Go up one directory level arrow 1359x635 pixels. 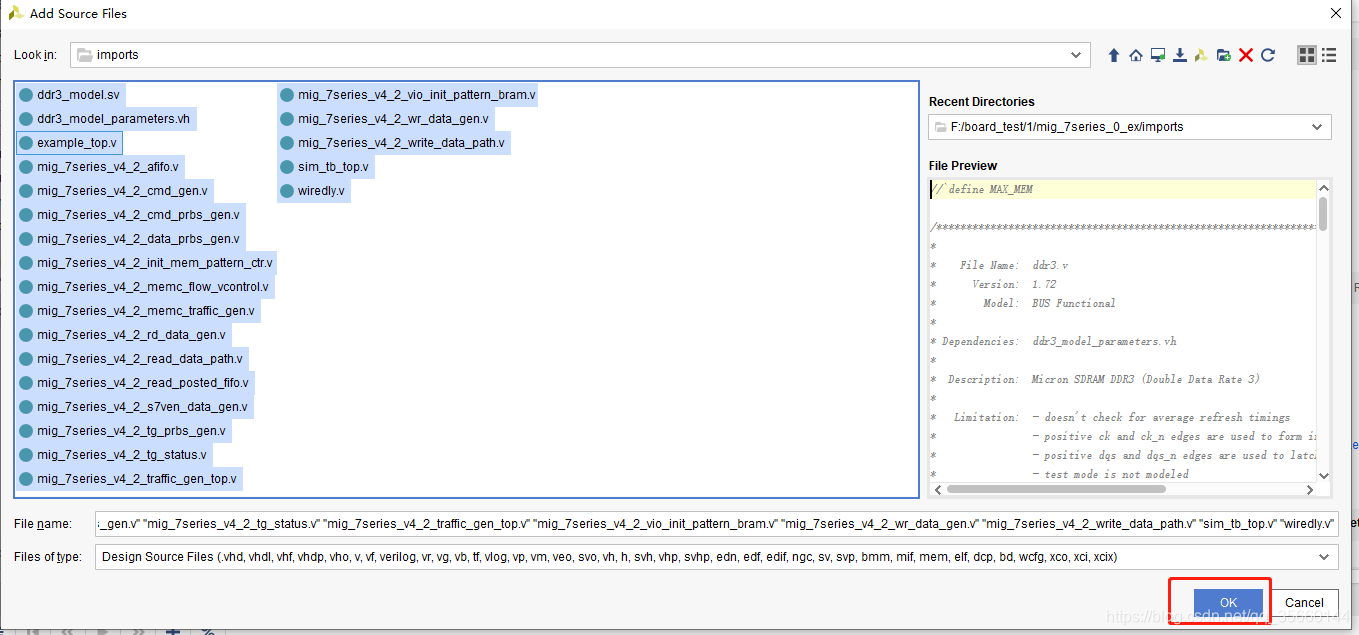[1113, 56]
